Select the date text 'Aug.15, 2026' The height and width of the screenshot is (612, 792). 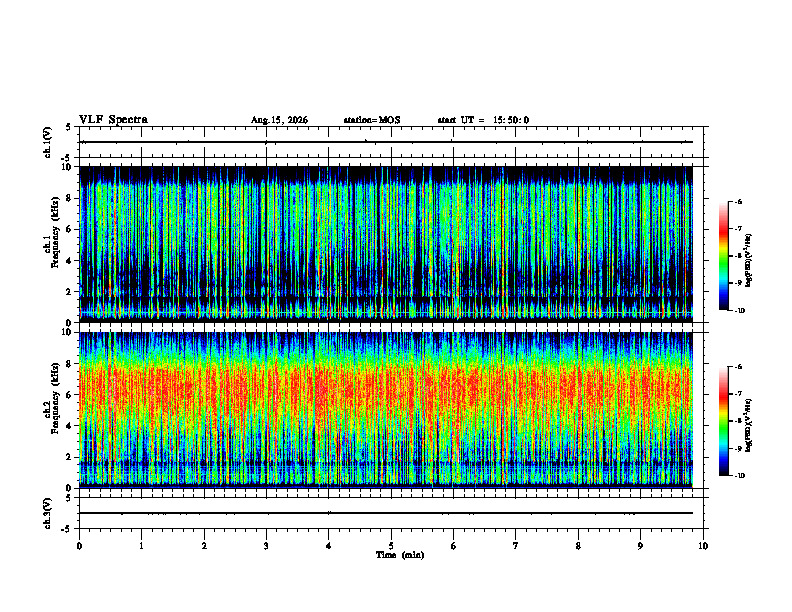click(279, 120)
